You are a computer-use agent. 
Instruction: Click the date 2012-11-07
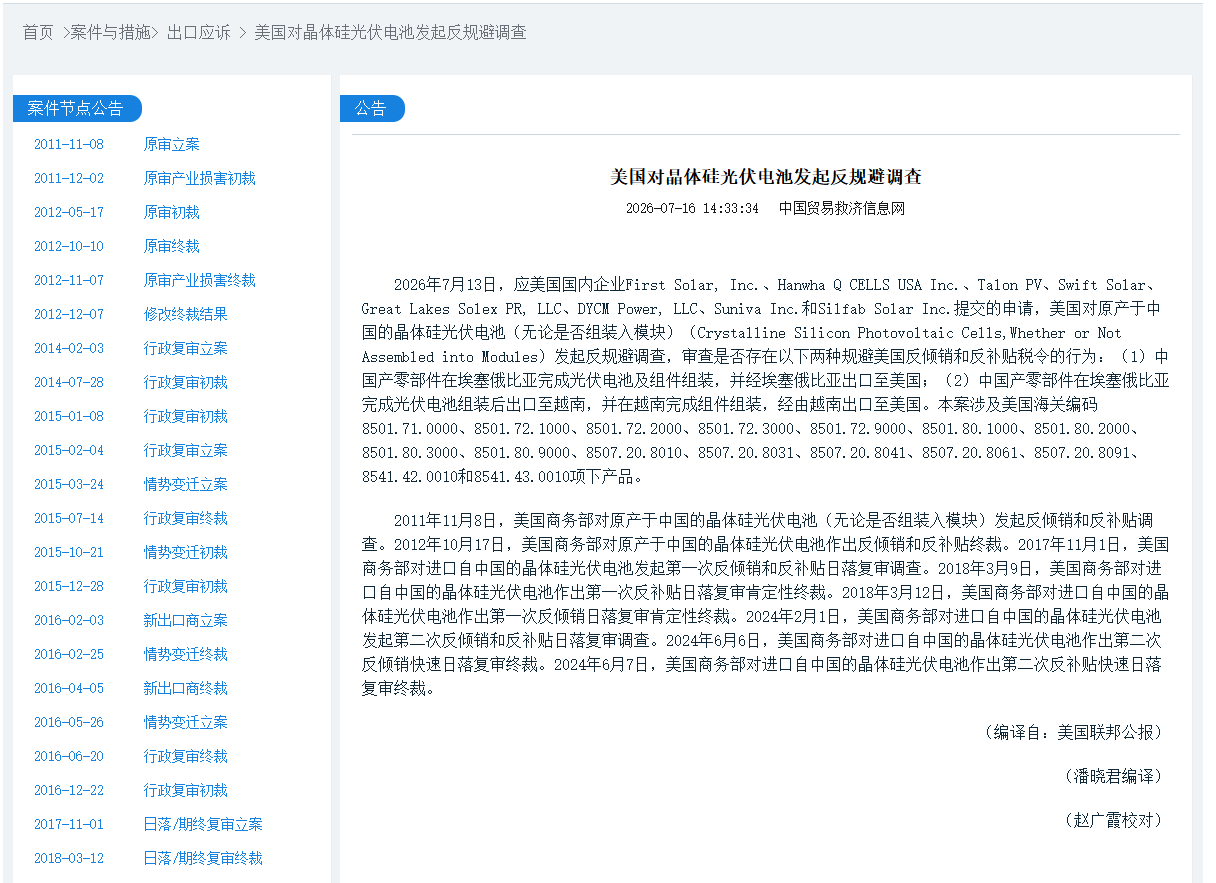[69, 280]
